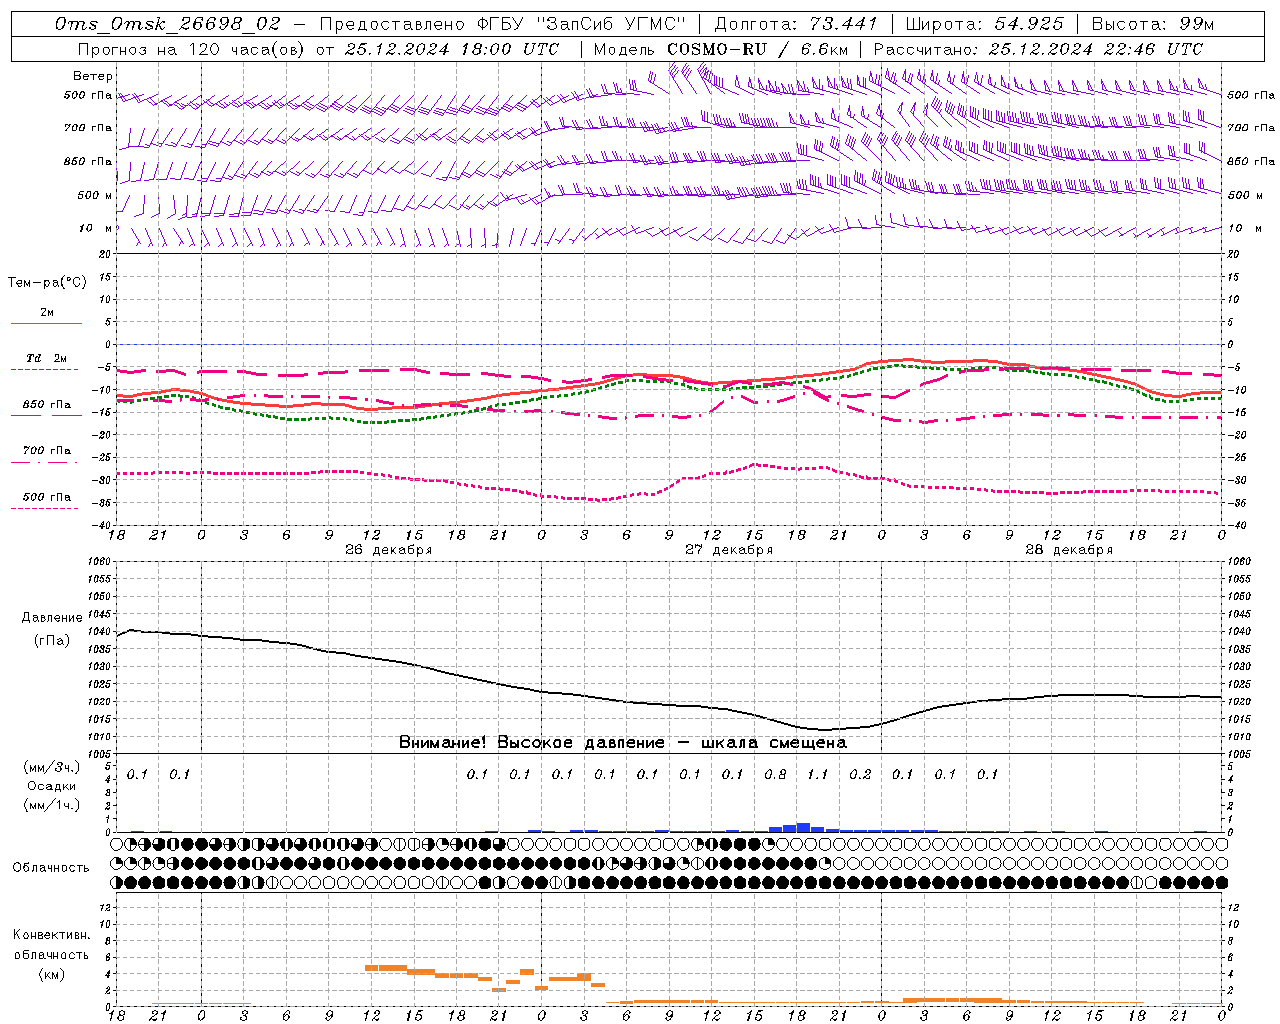This screenshot has width=1280, height=1024.
Task: Click the tallest blue precipitation bar
Action: coord(803,827)
